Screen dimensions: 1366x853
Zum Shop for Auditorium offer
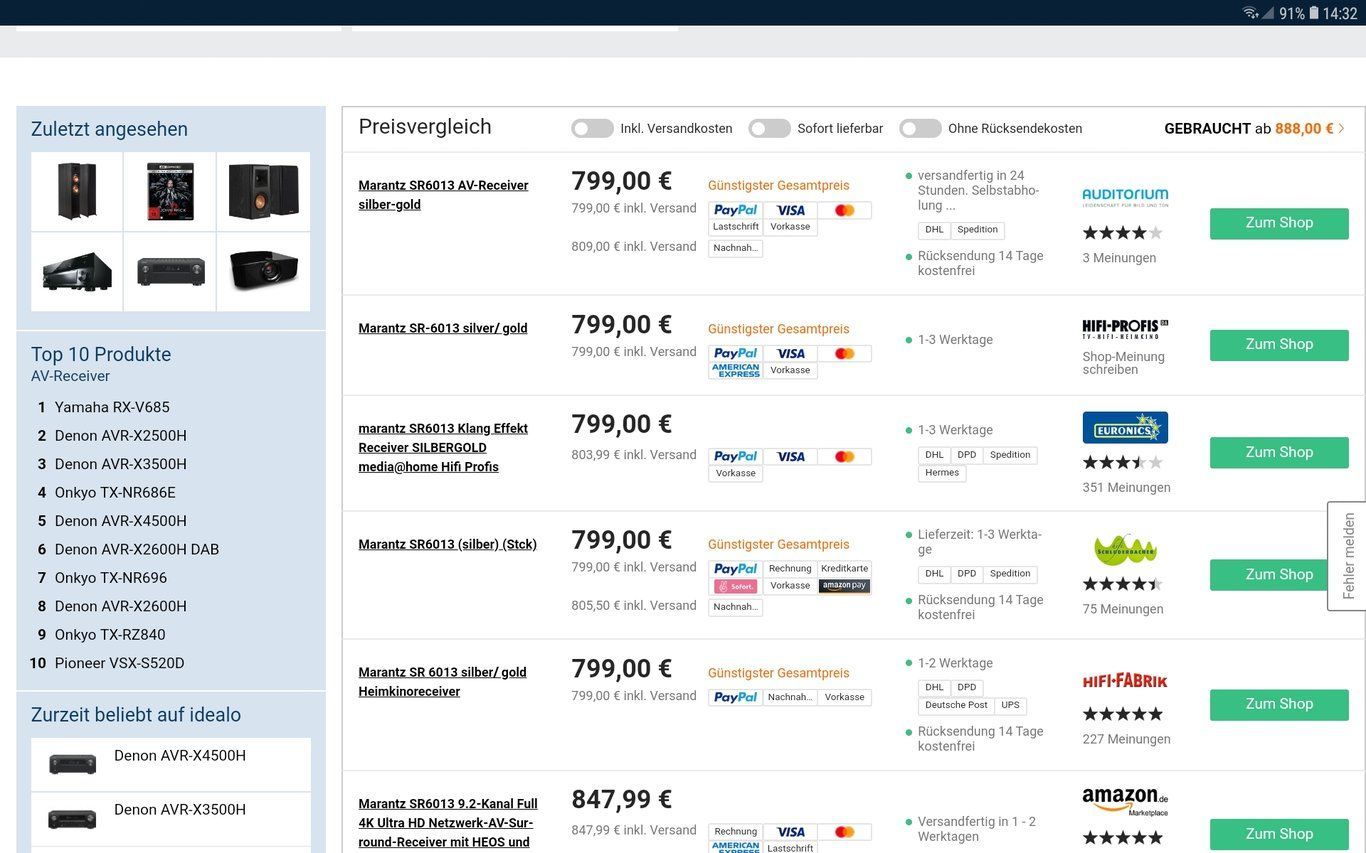tap(1279, 223)
